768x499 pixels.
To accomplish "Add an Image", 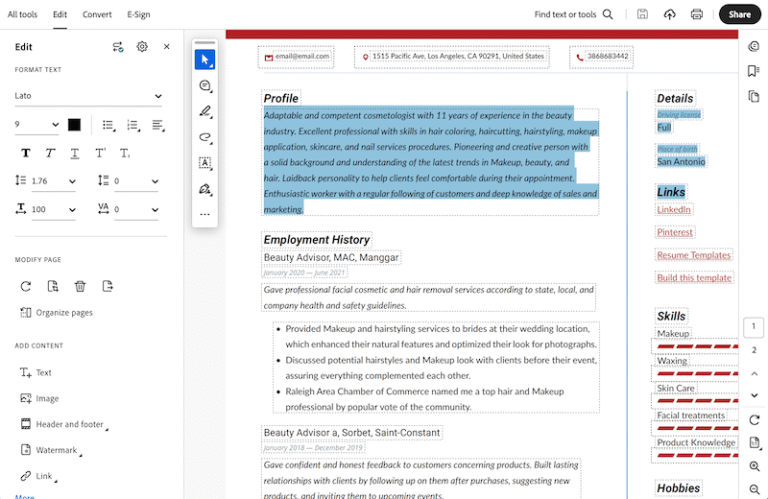I will (39, 399).
